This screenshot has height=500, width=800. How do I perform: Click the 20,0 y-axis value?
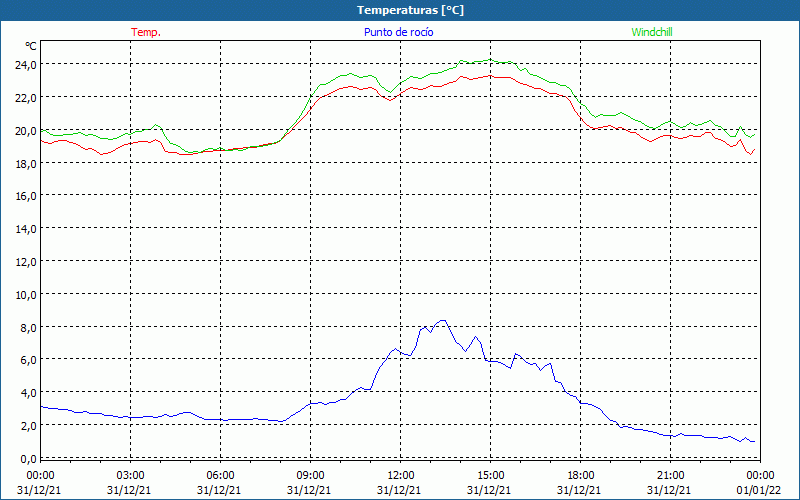[26, 131]
